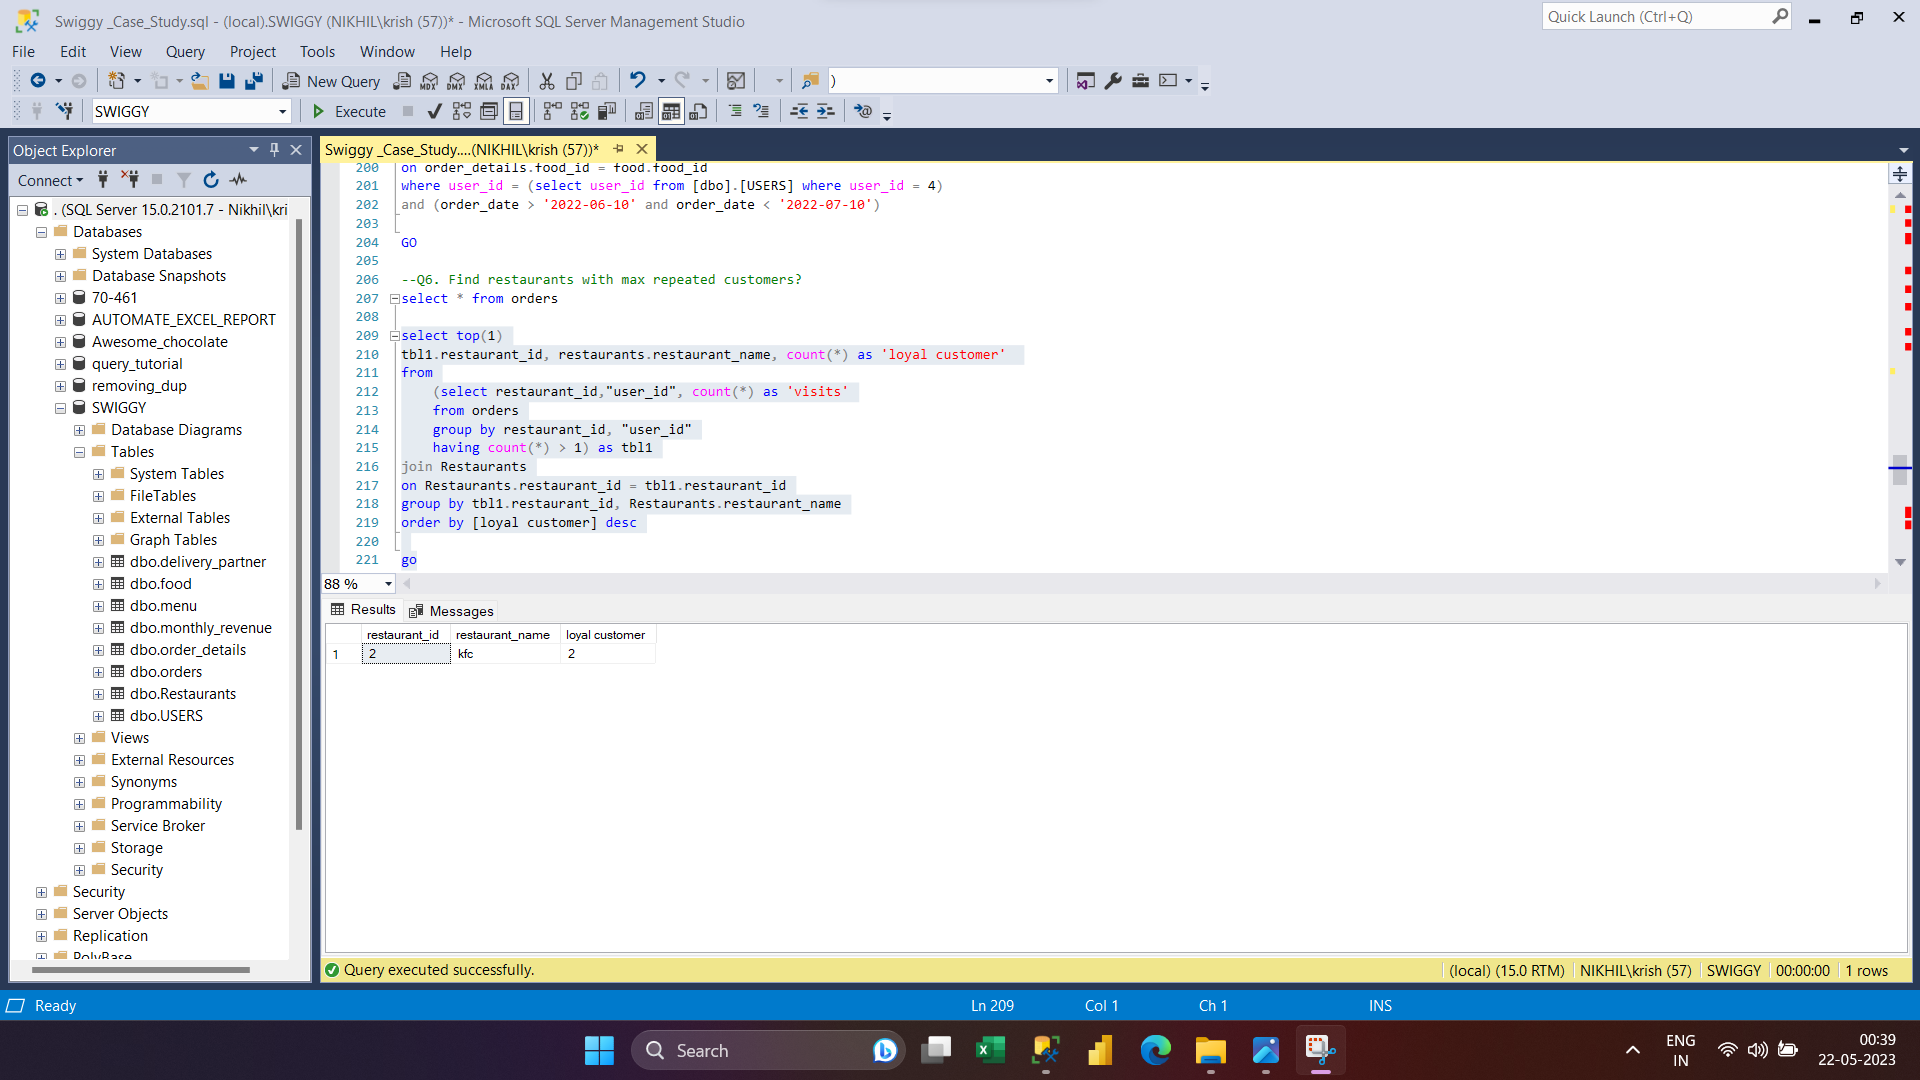The width and height of the screenshot is (1920, 1080).
Task: Open the Tools menu
Action: tap(317, 52)
